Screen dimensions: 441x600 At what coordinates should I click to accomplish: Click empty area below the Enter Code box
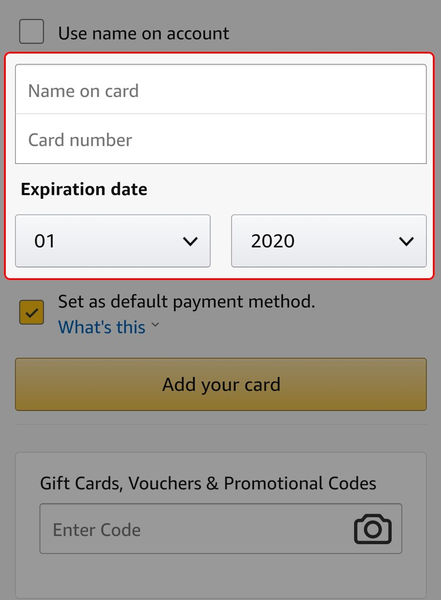point(221,576)
